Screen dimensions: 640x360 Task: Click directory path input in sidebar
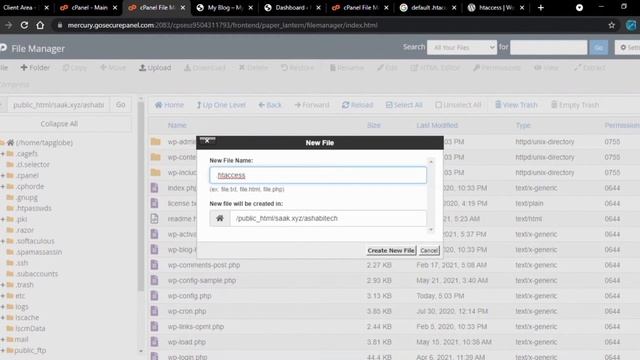coord(58,105)
